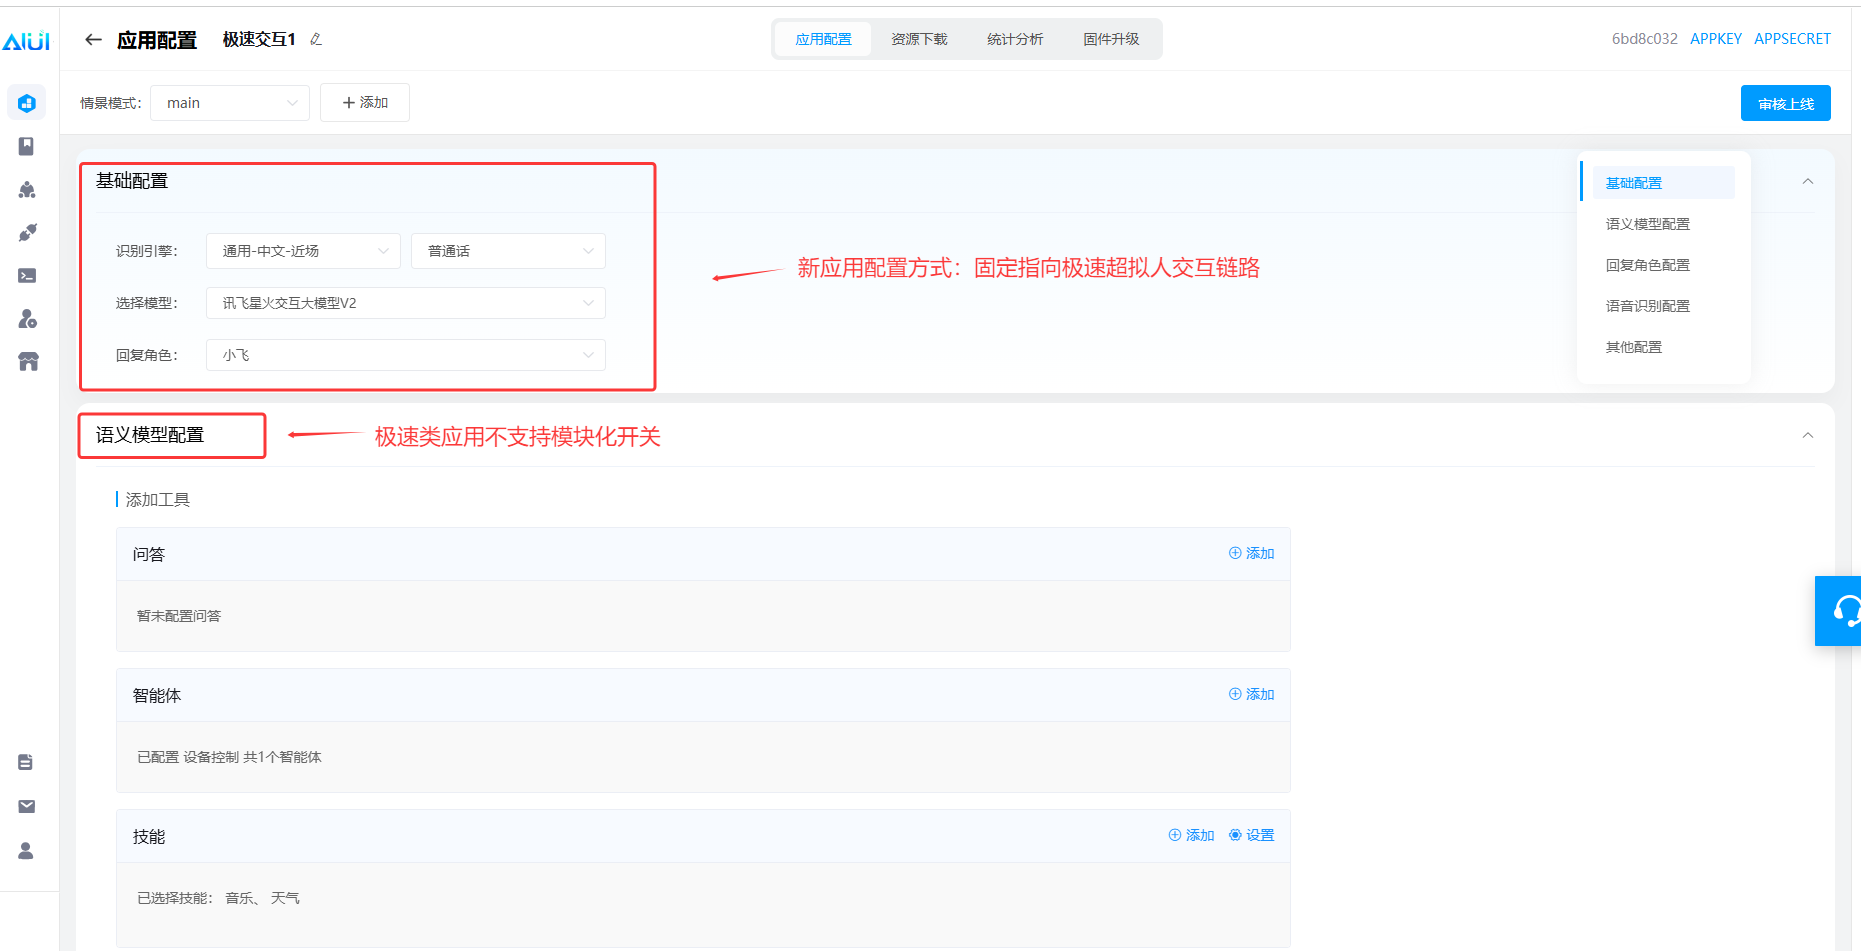Click the plug connector icon in sidebar

(27, 232)
